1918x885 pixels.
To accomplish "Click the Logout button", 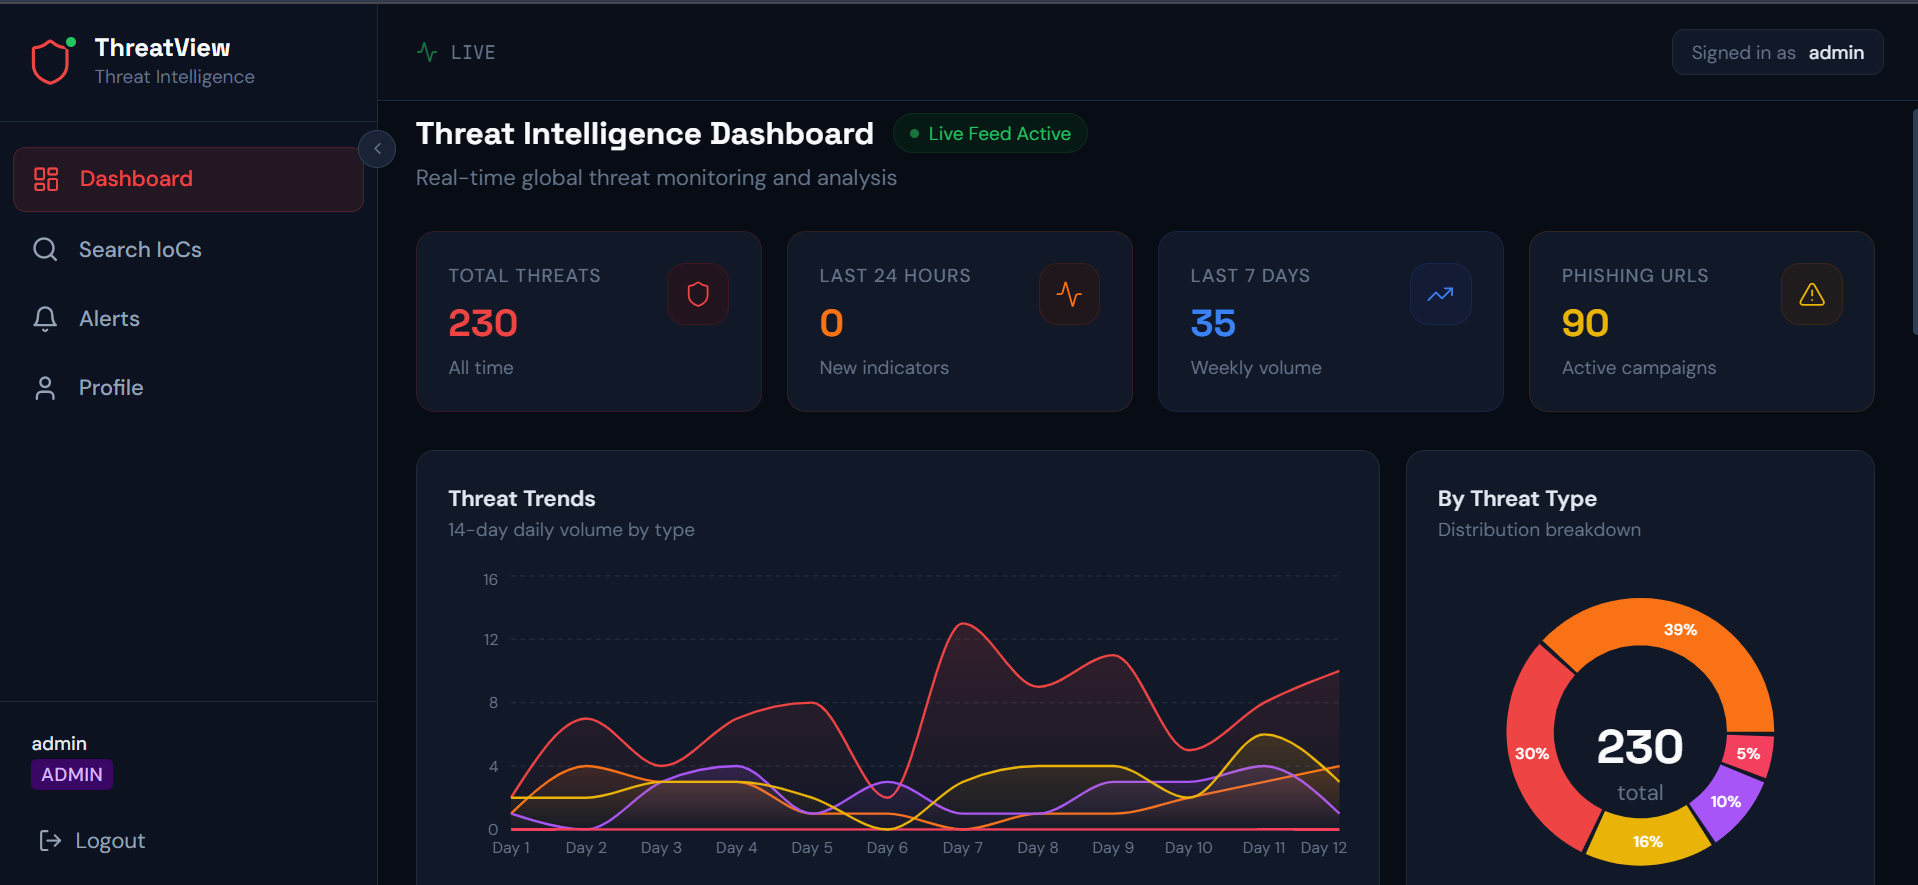I will click(92, 841).
